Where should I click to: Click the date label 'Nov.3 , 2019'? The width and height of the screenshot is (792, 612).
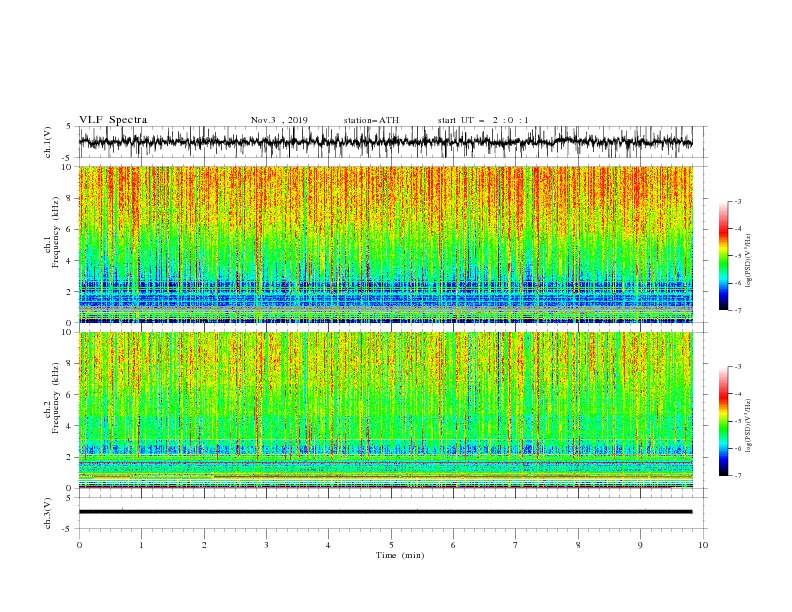pos(279,120)
